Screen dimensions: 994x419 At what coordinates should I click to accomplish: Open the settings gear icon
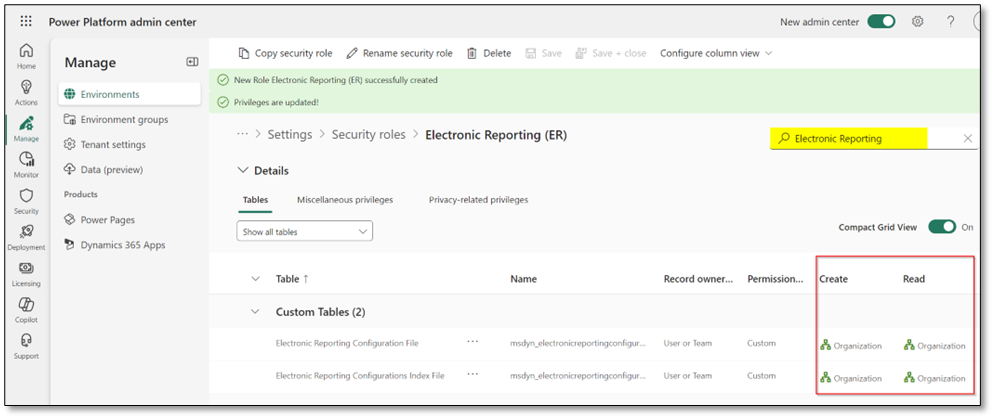917,22
